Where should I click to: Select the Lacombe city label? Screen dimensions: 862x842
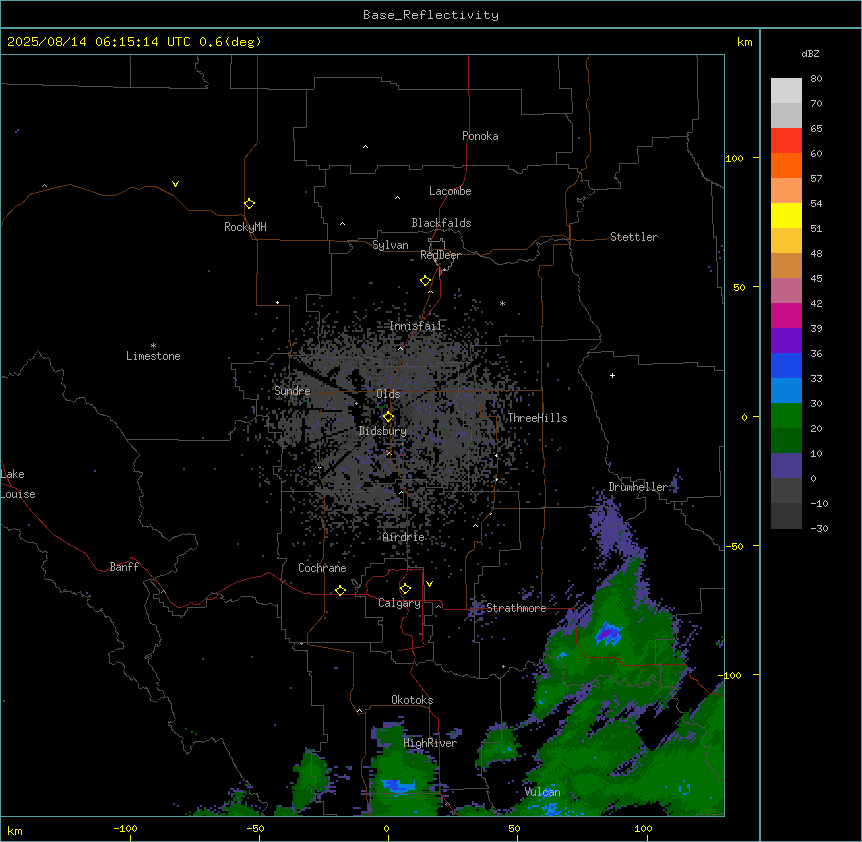pyautogui.click(x=450, y=191)
